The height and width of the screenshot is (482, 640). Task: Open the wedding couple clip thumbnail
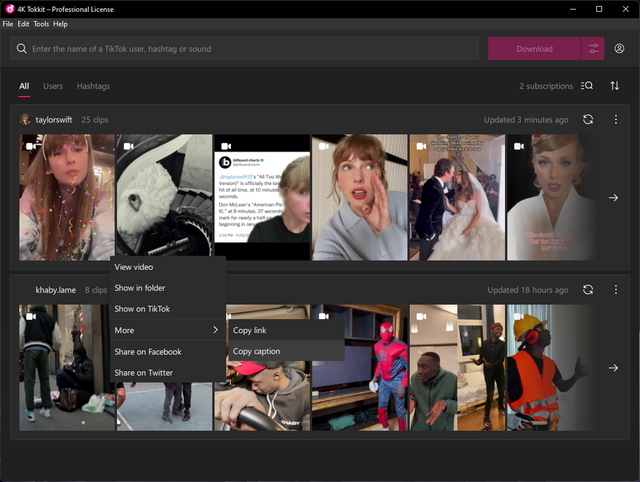coord(457,197)
